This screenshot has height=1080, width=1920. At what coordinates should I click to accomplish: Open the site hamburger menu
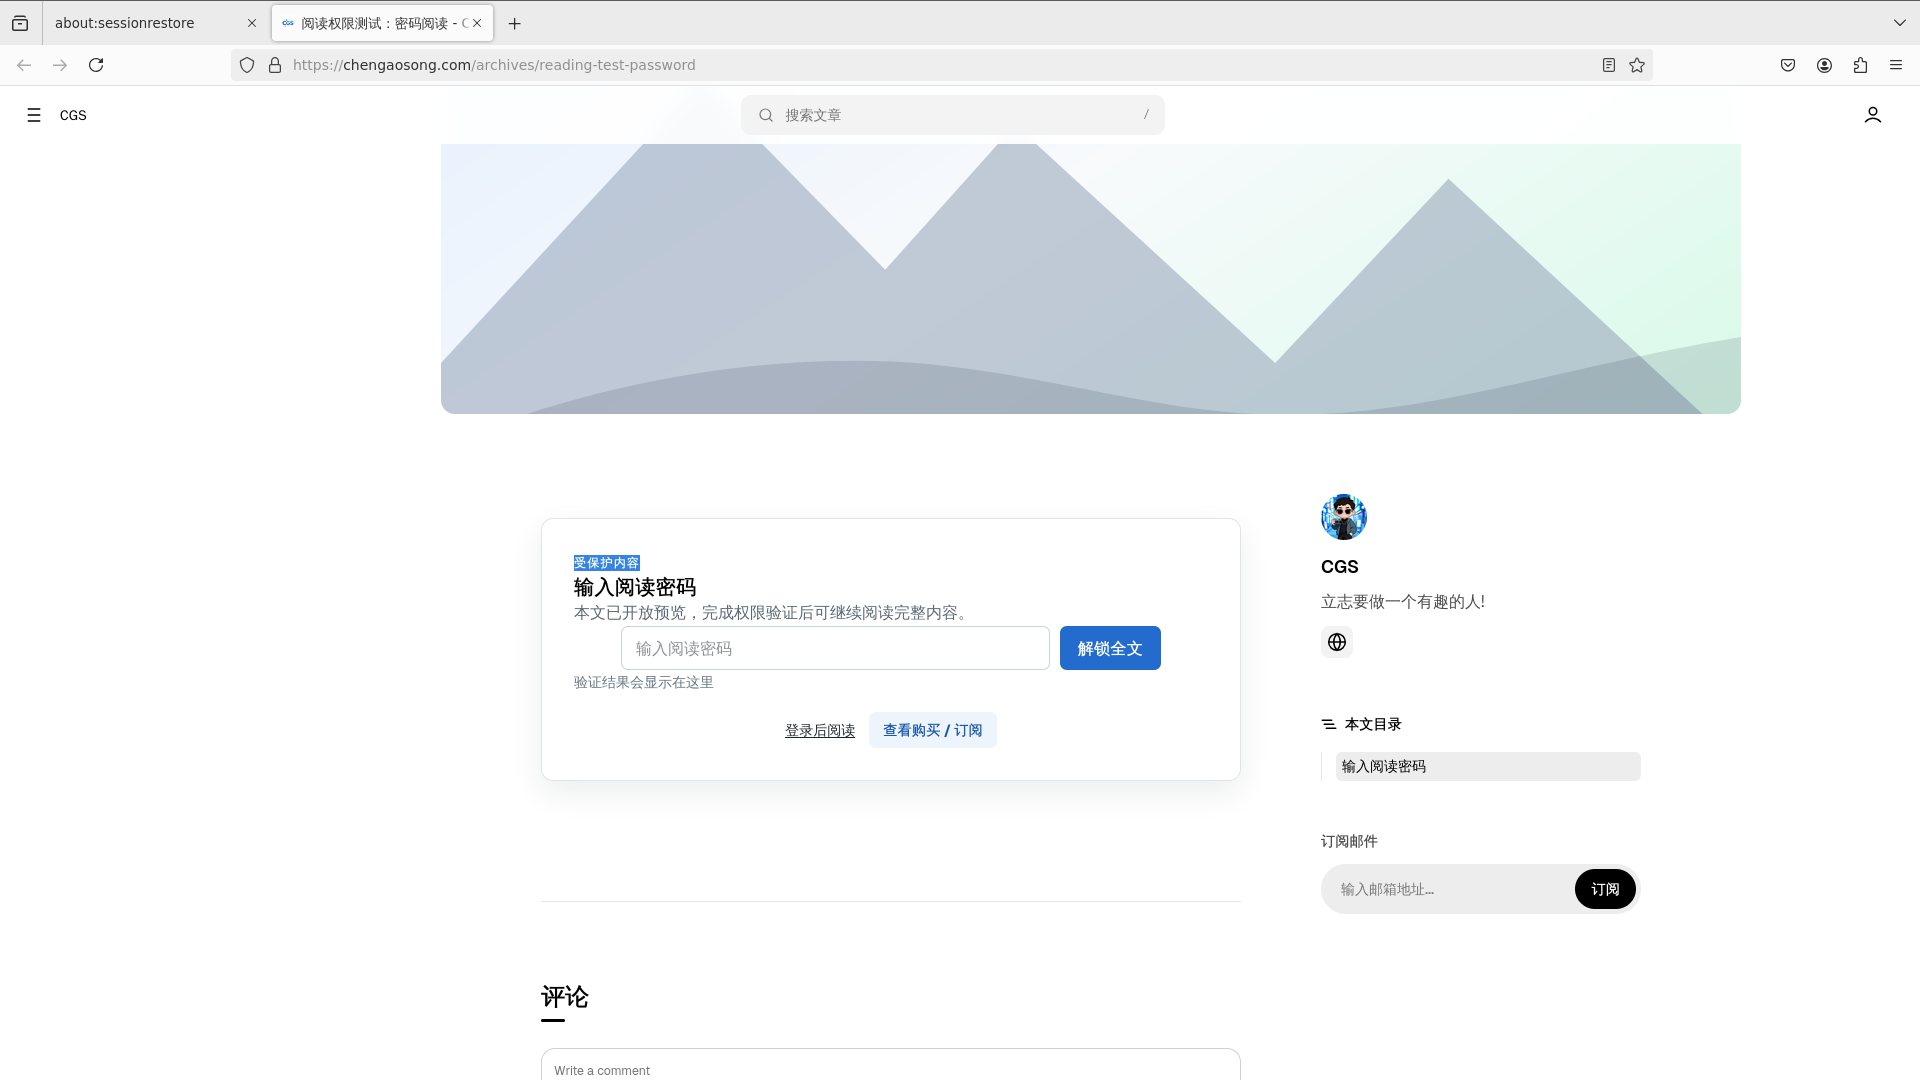[34, 115]
